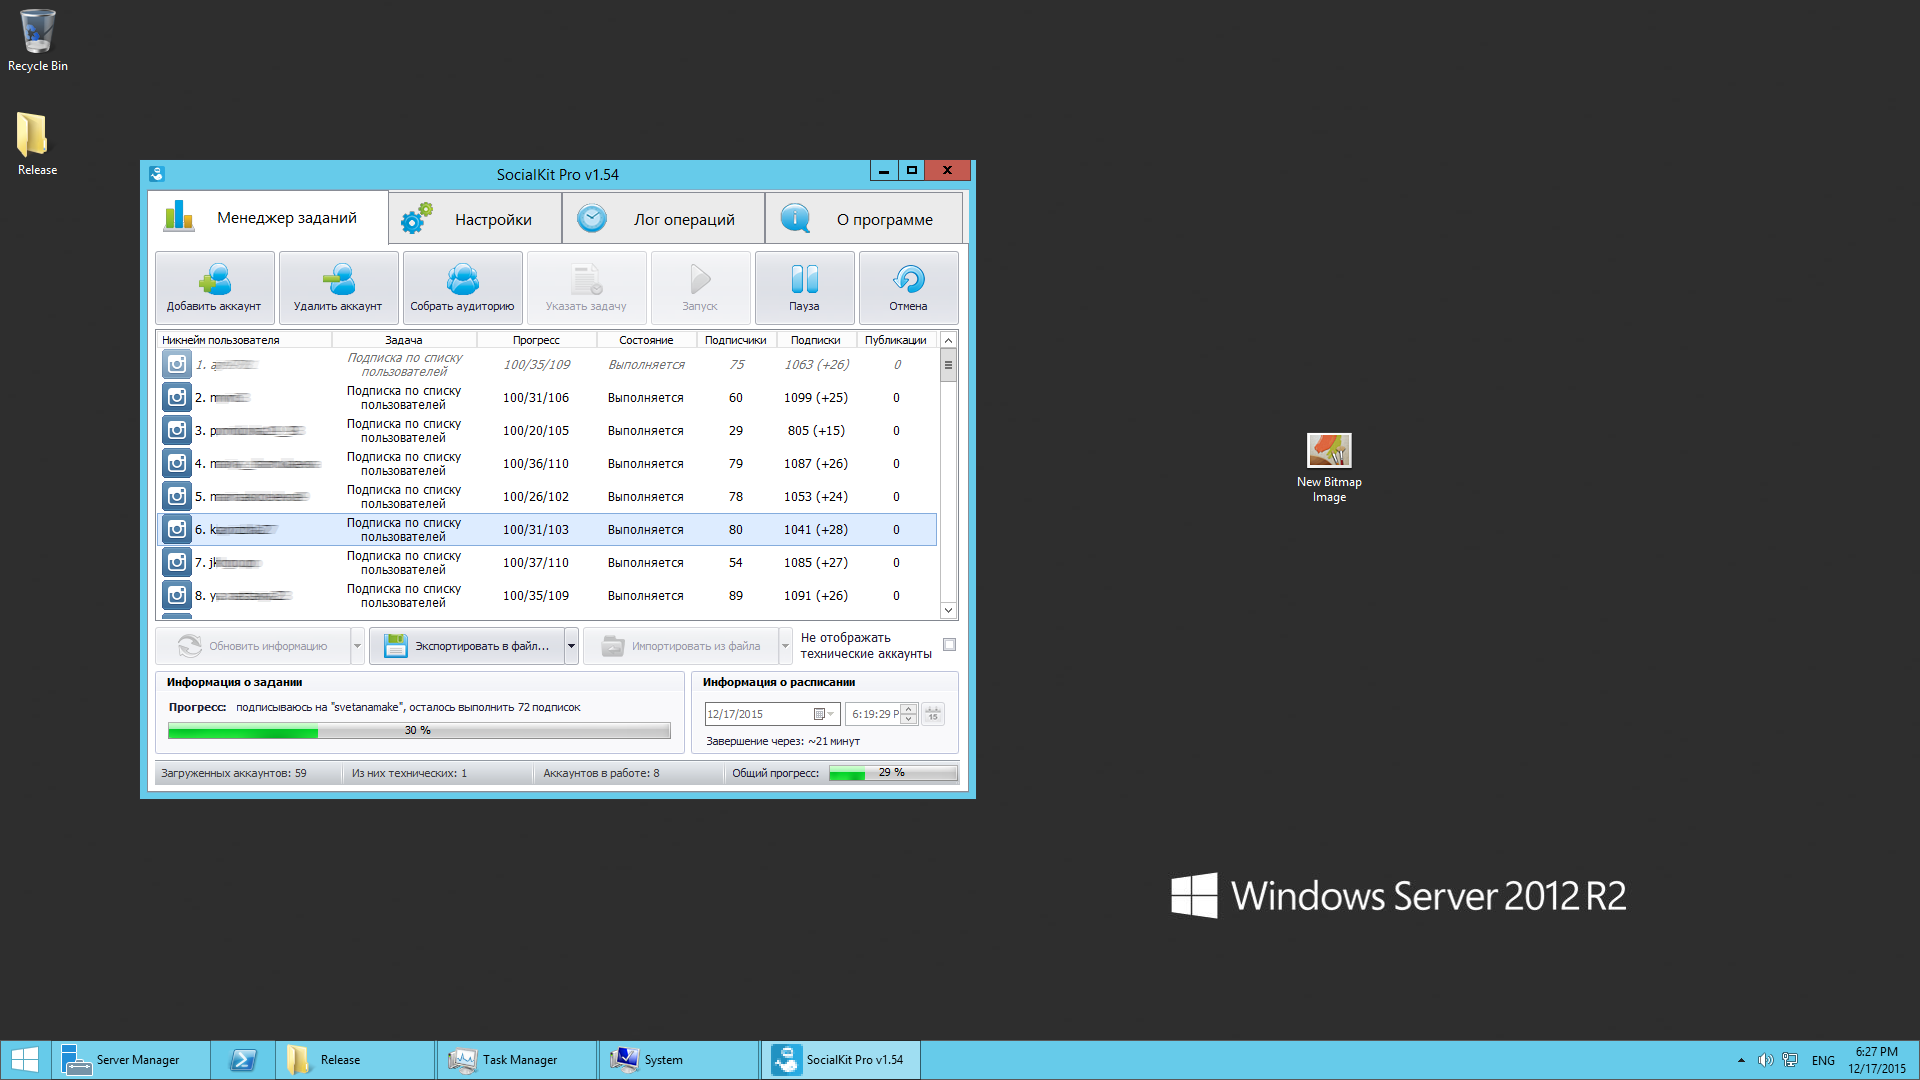Sort by the Никнейм пользователя column header
Viewport: 1920px width, 1080px height.
pyautogui.click(x=244, y=340)
